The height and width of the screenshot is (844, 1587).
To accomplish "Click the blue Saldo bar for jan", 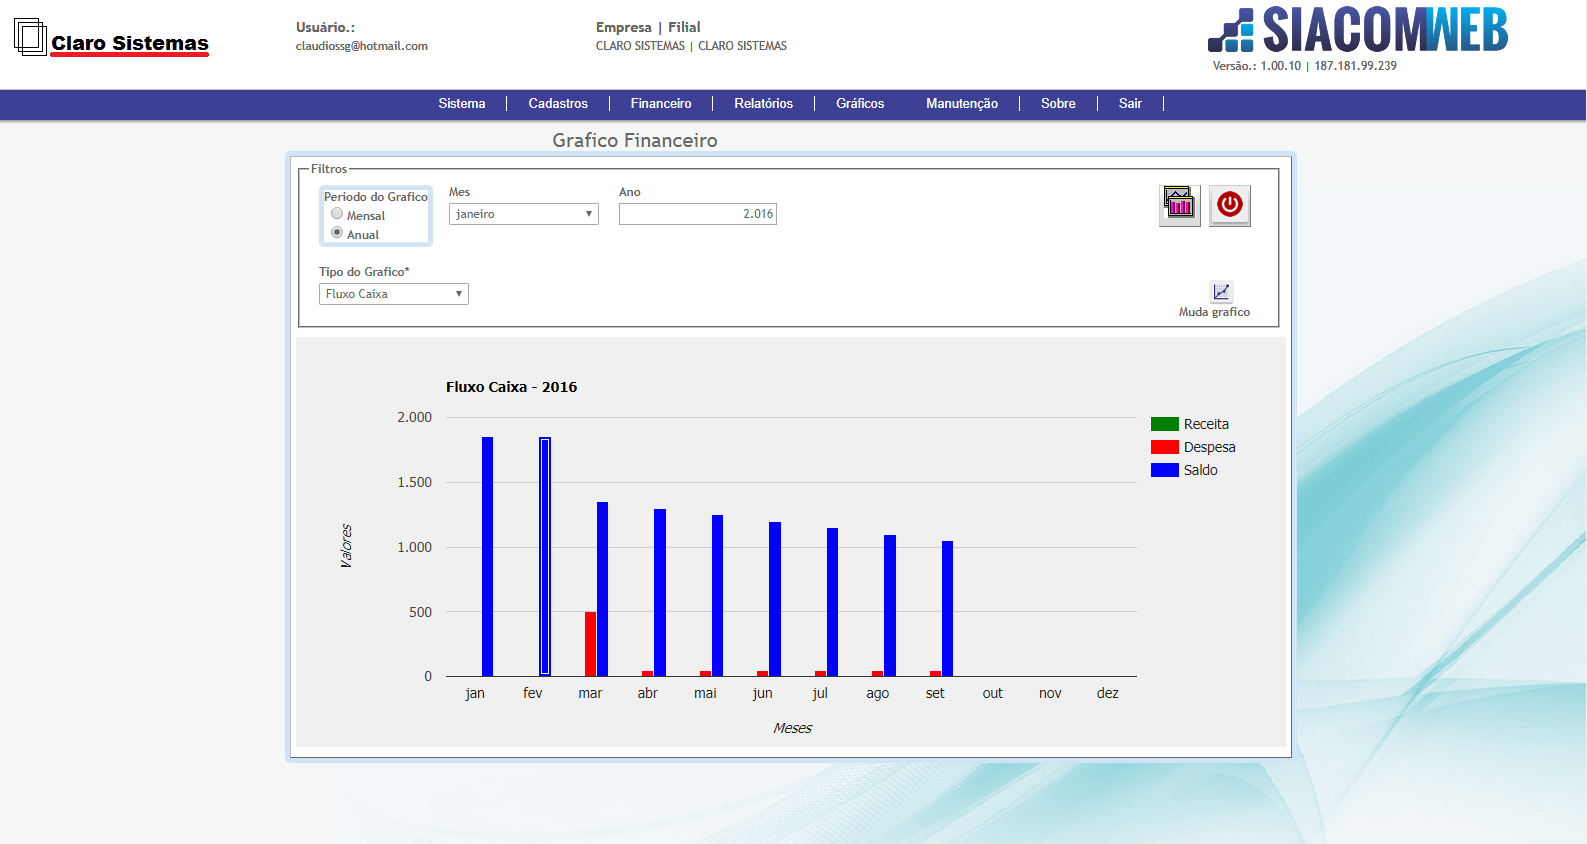I will (488, 557).
